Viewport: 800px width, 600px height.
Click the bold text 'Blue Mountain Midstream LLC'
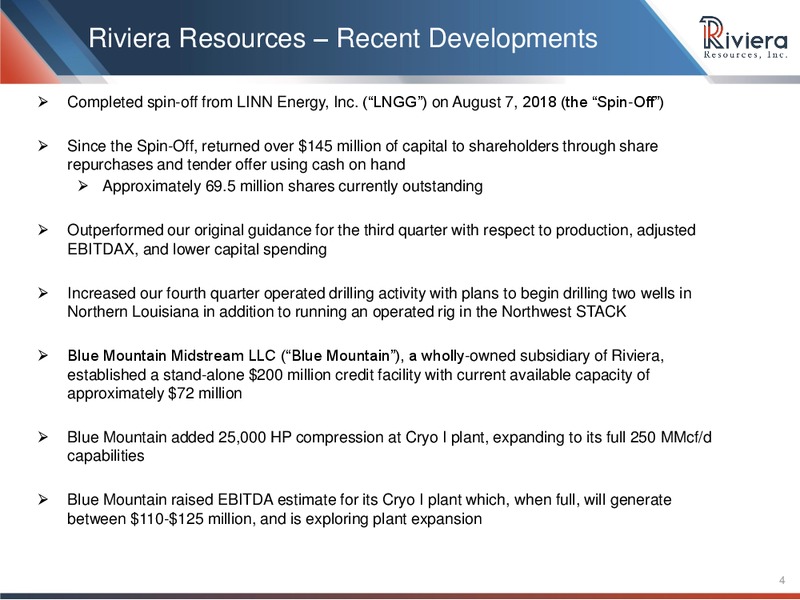click(x=171, y=356)
